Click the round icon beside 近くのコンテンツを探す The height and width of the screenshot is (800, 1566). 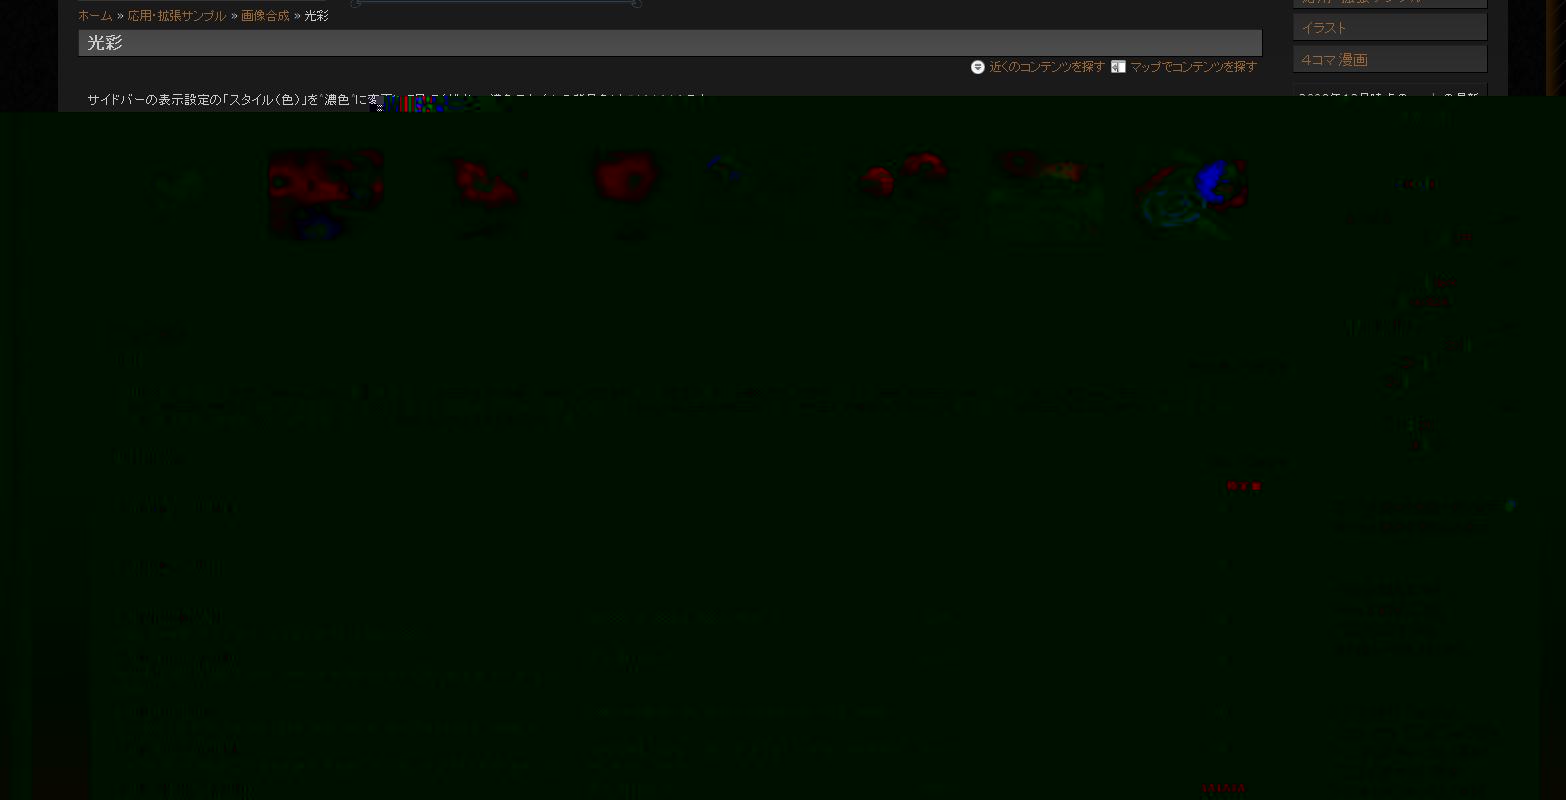tap(977, 67)
